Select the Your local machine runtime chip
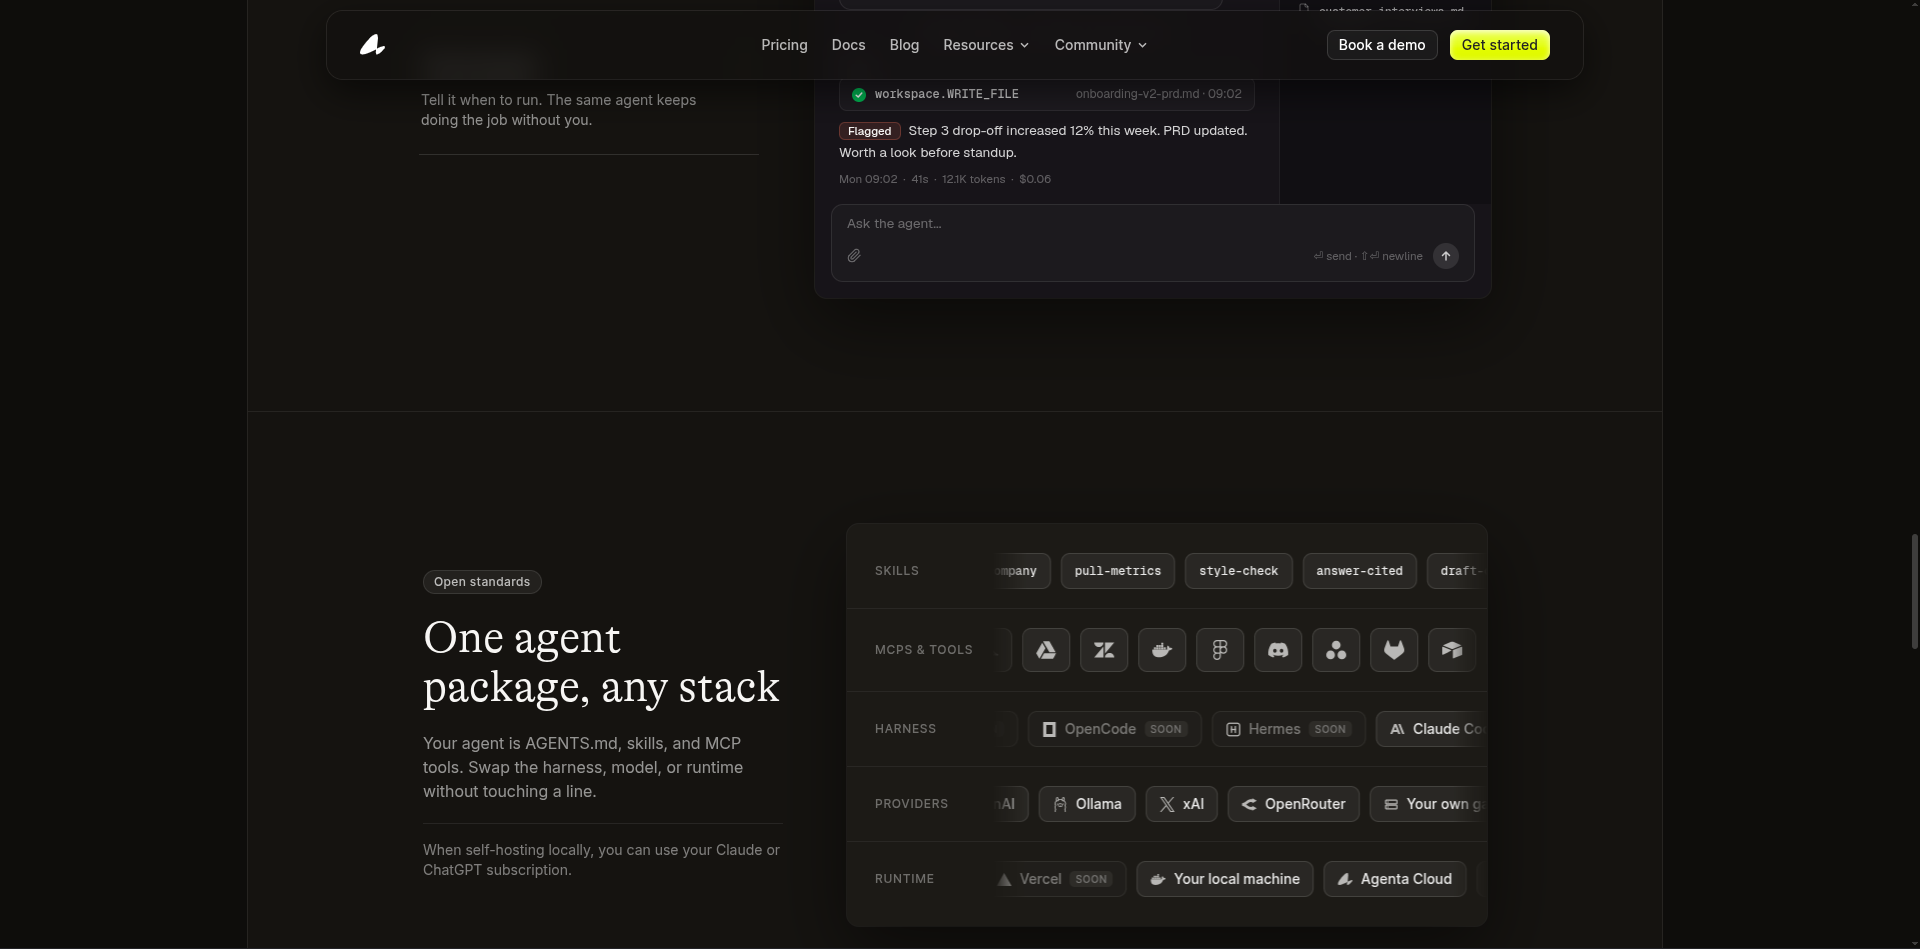The height and width of the screenshot is (949, 1920). (x=1225, y=879)
